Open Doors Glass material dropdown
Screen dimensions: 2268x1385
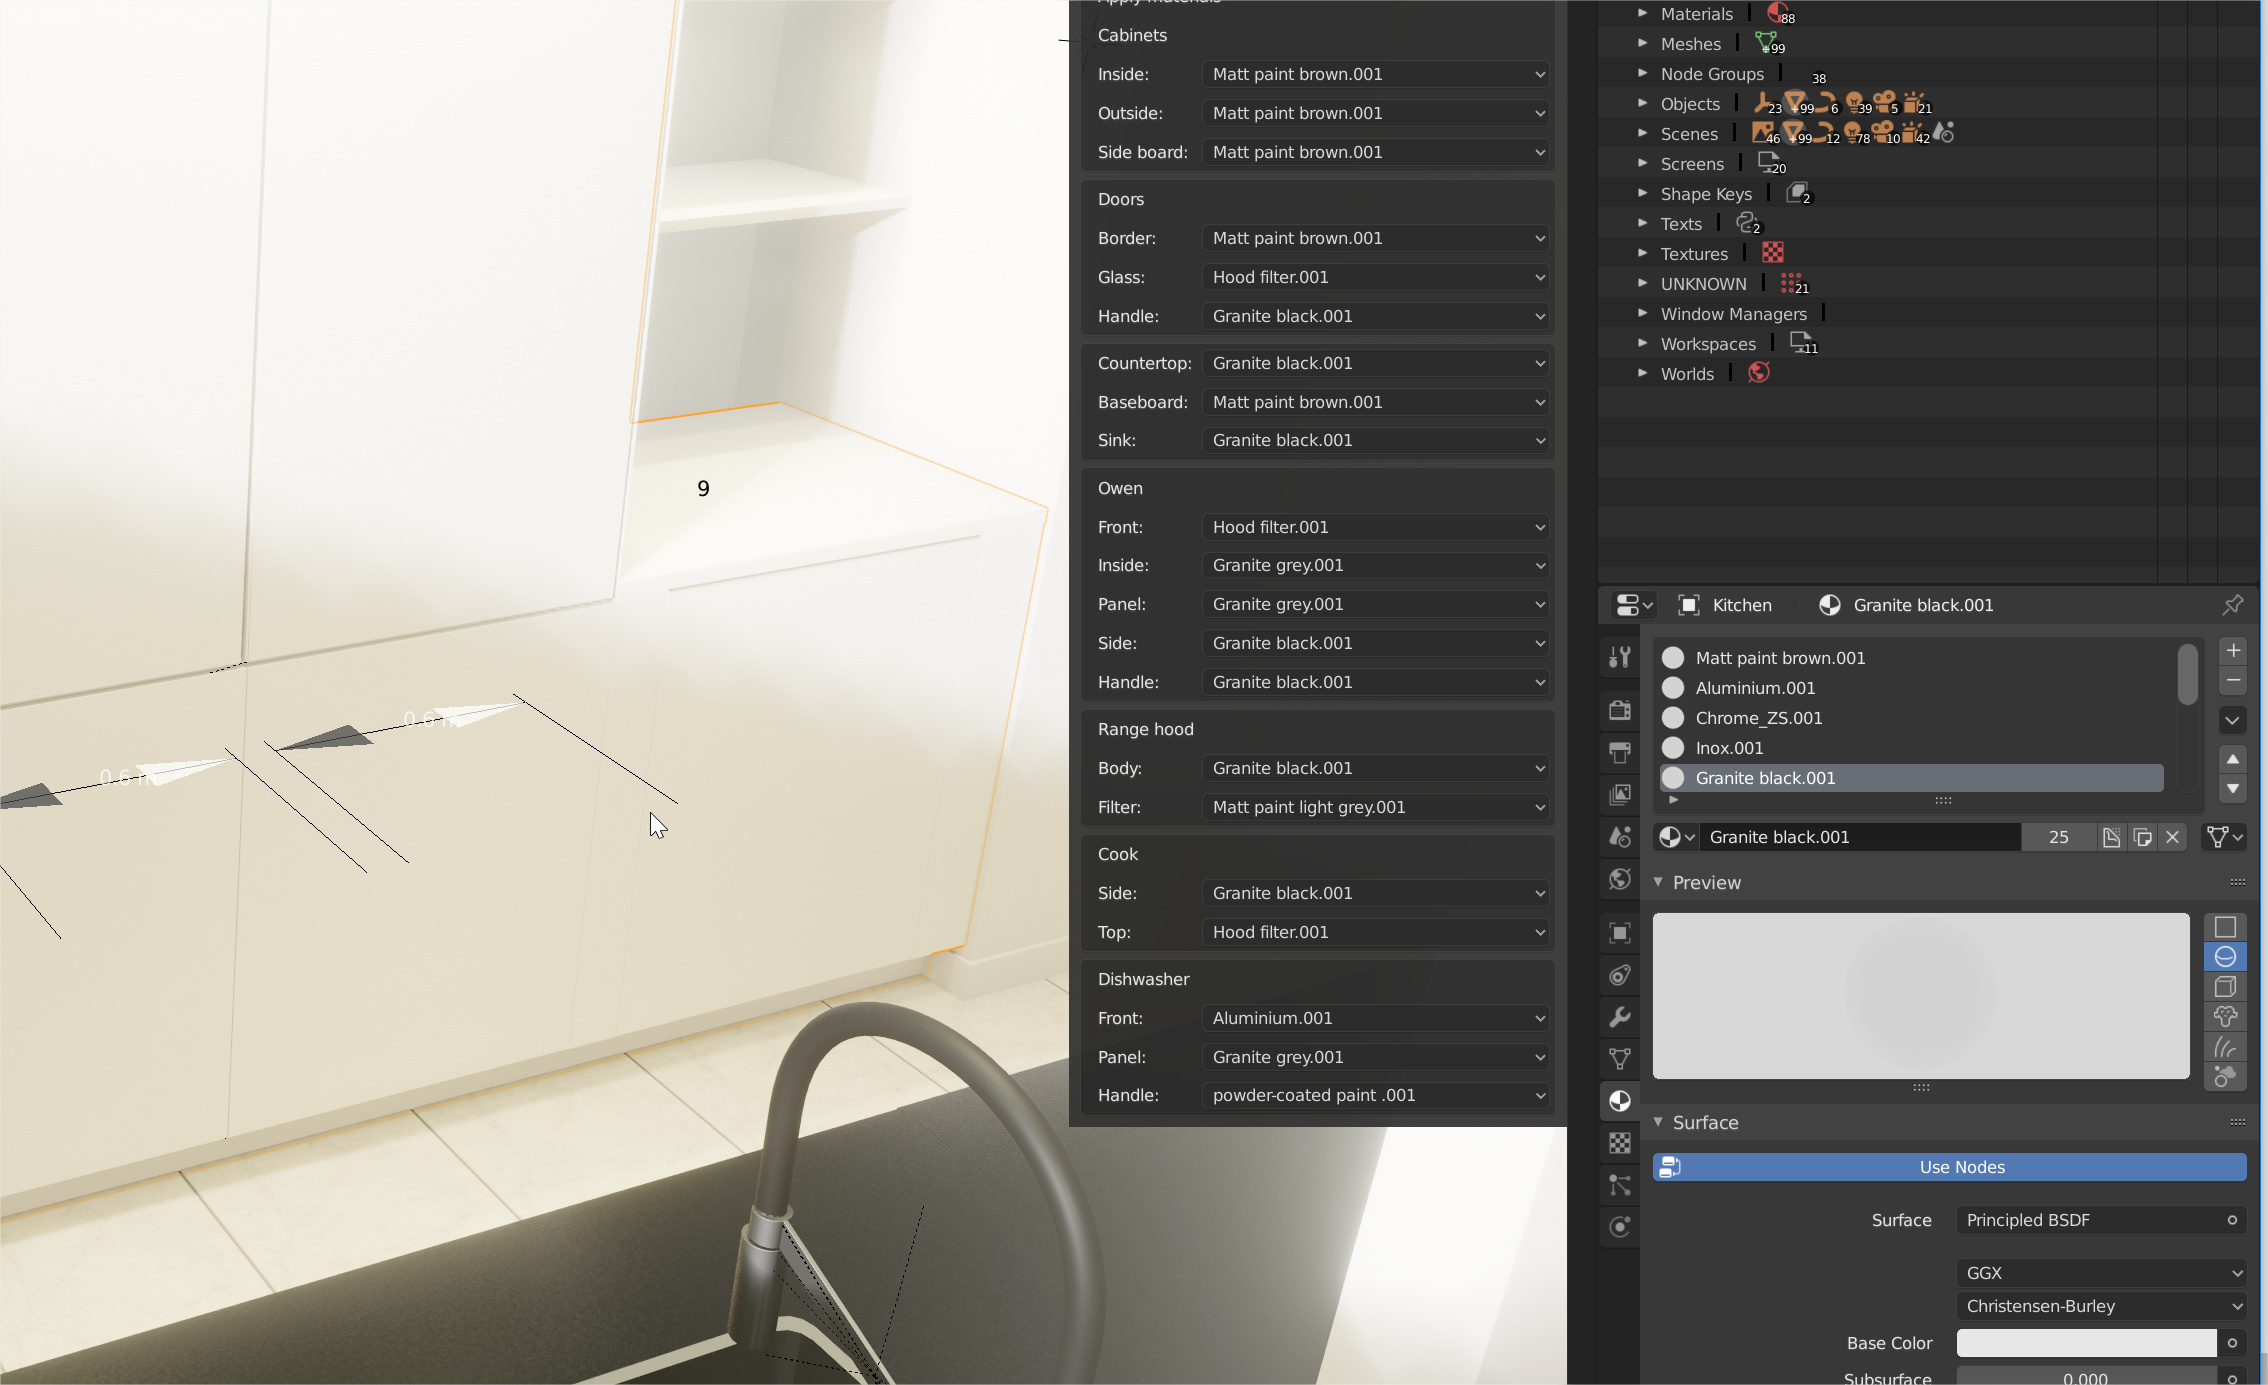click(x=1376, y=277)
